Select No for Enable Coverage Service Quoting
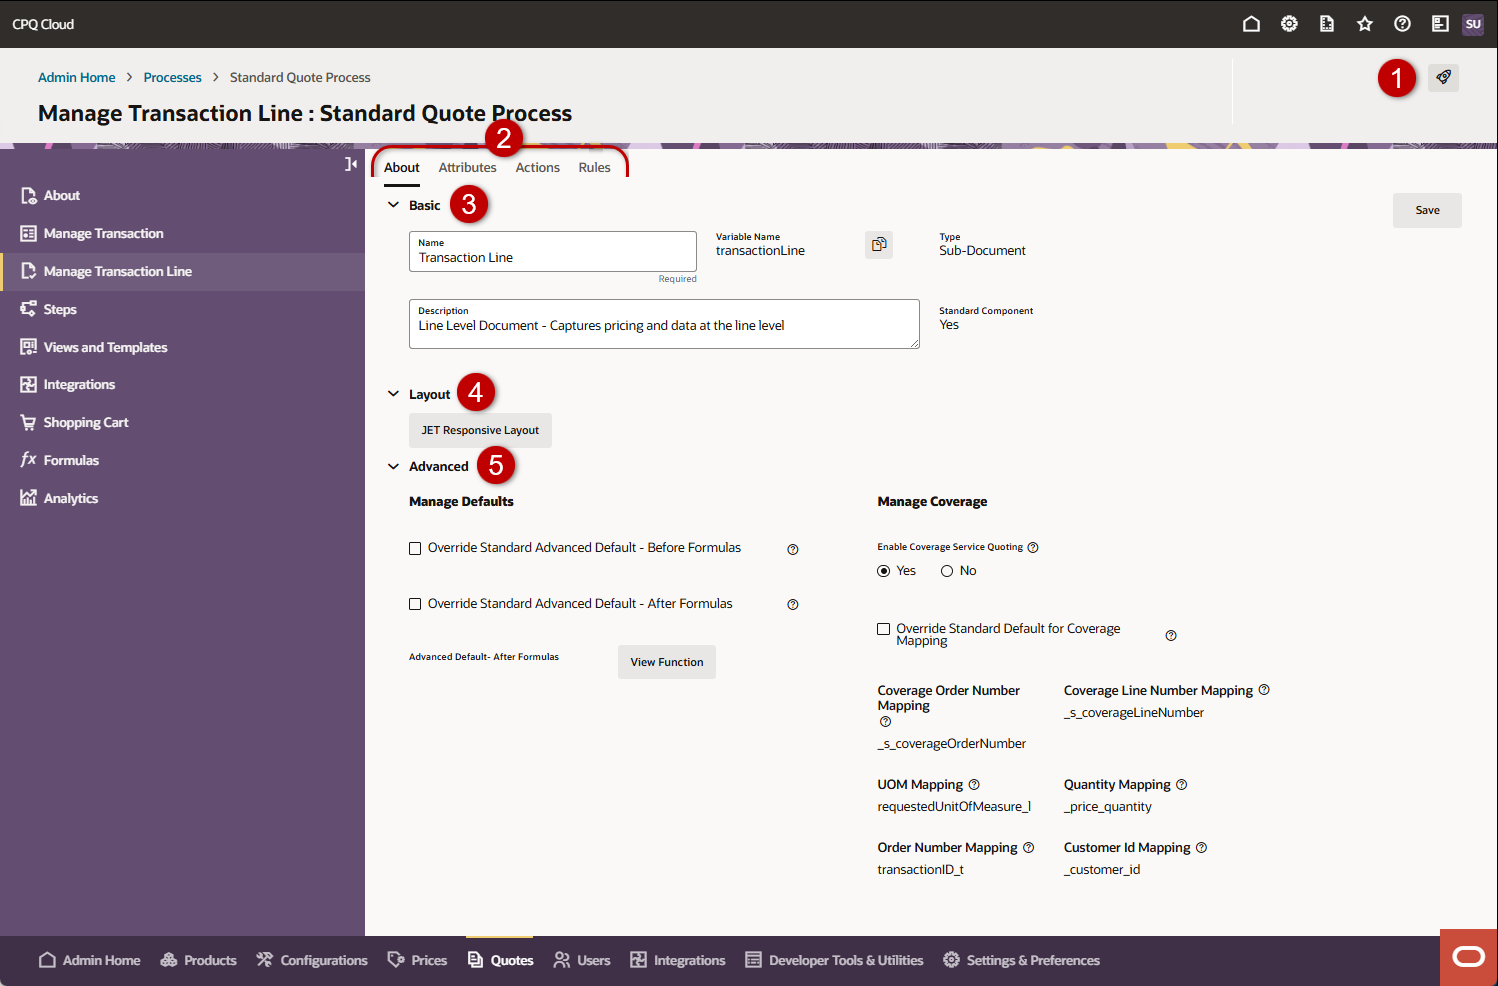The image size is (1498, 986). point(946,570)
